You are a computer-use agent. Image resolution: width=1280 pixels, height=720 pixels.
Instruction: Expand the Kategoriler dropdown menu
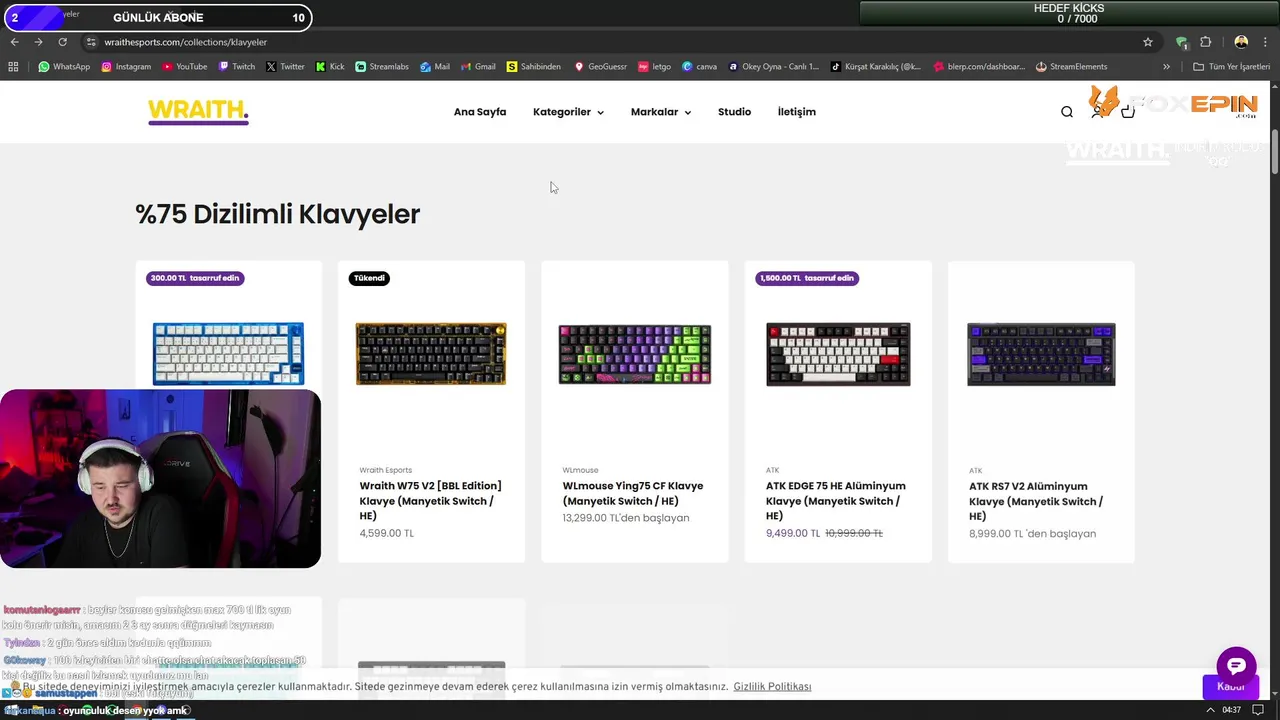(x=568, y=112)
